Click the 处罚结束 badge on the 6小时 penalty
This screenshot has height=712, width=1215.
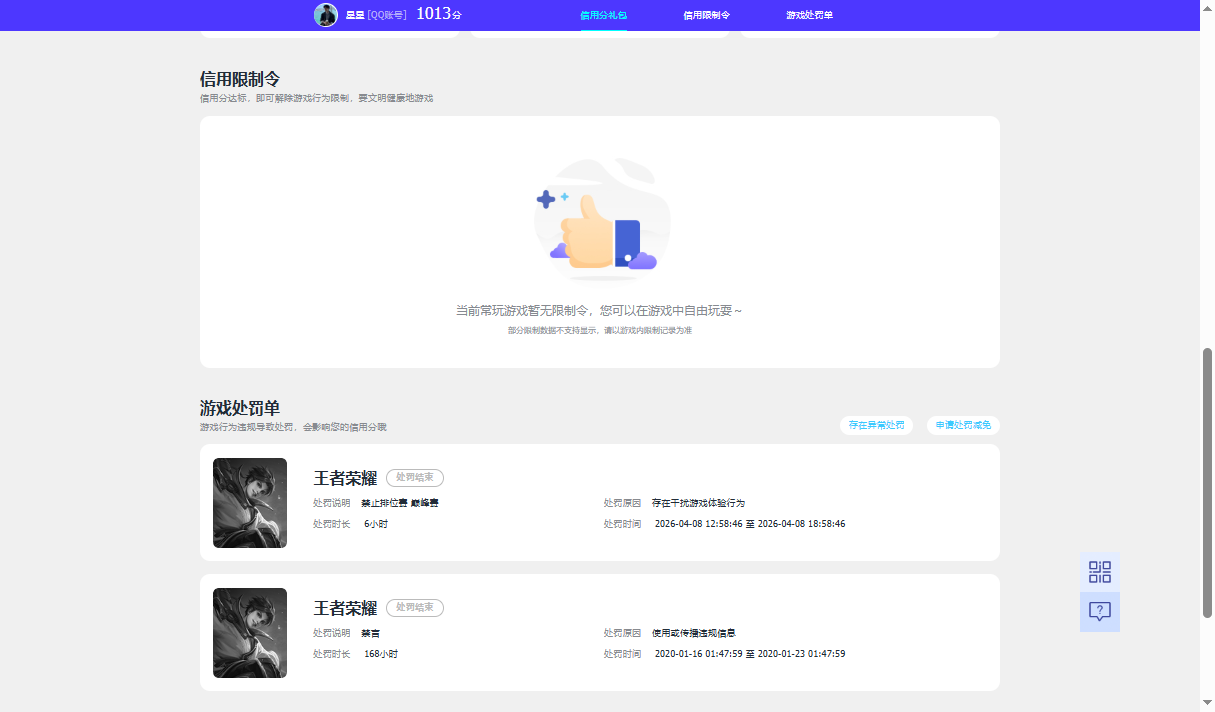(x=415, y=478)
